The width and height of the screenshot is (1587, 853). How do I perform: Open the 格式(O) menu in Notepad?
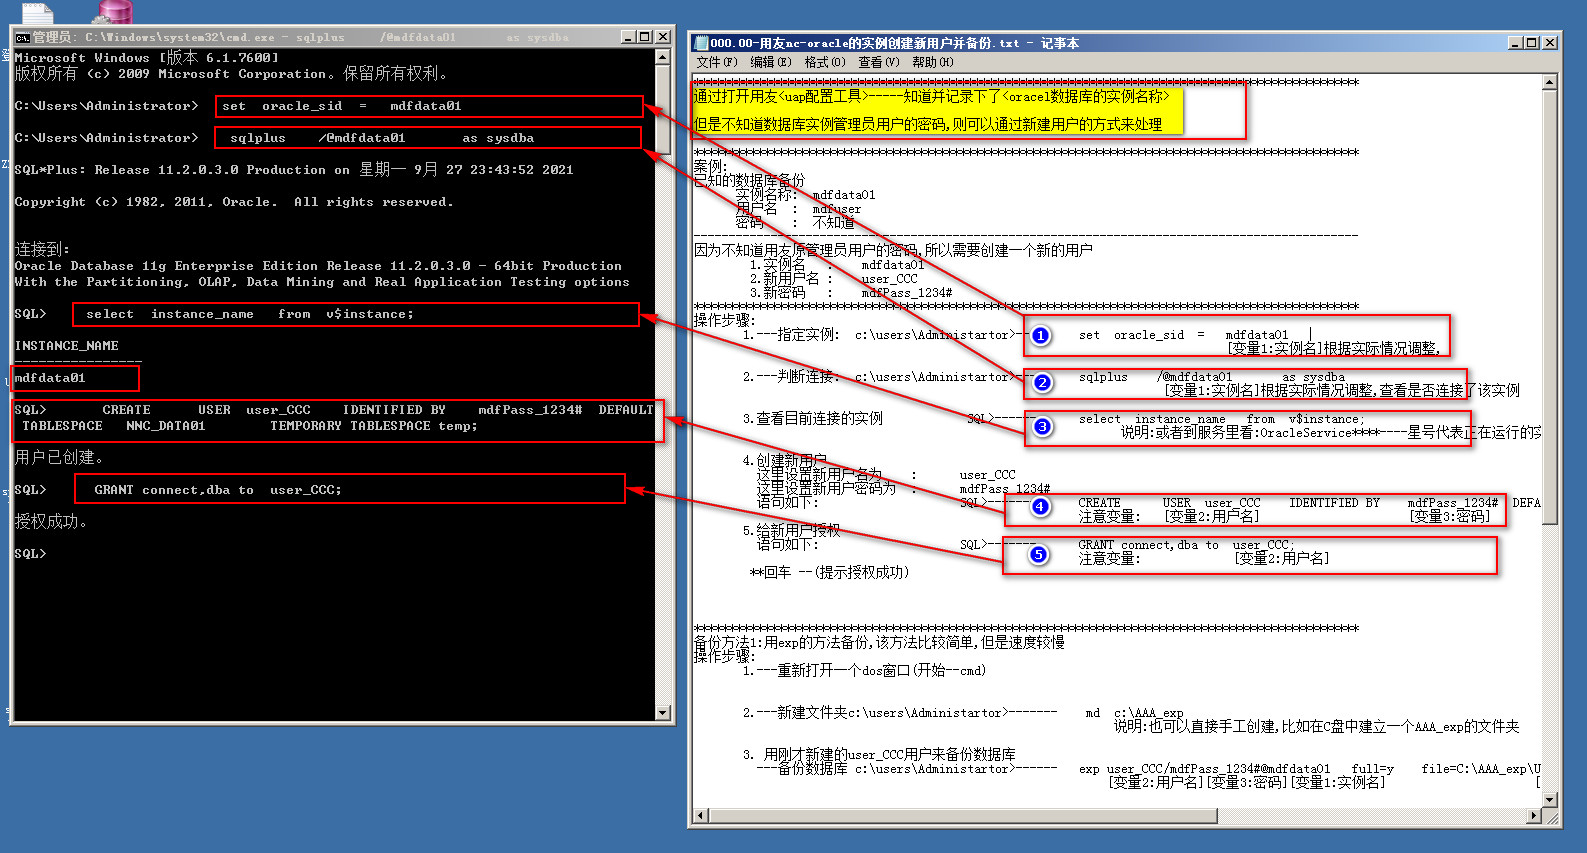(824, 62)
